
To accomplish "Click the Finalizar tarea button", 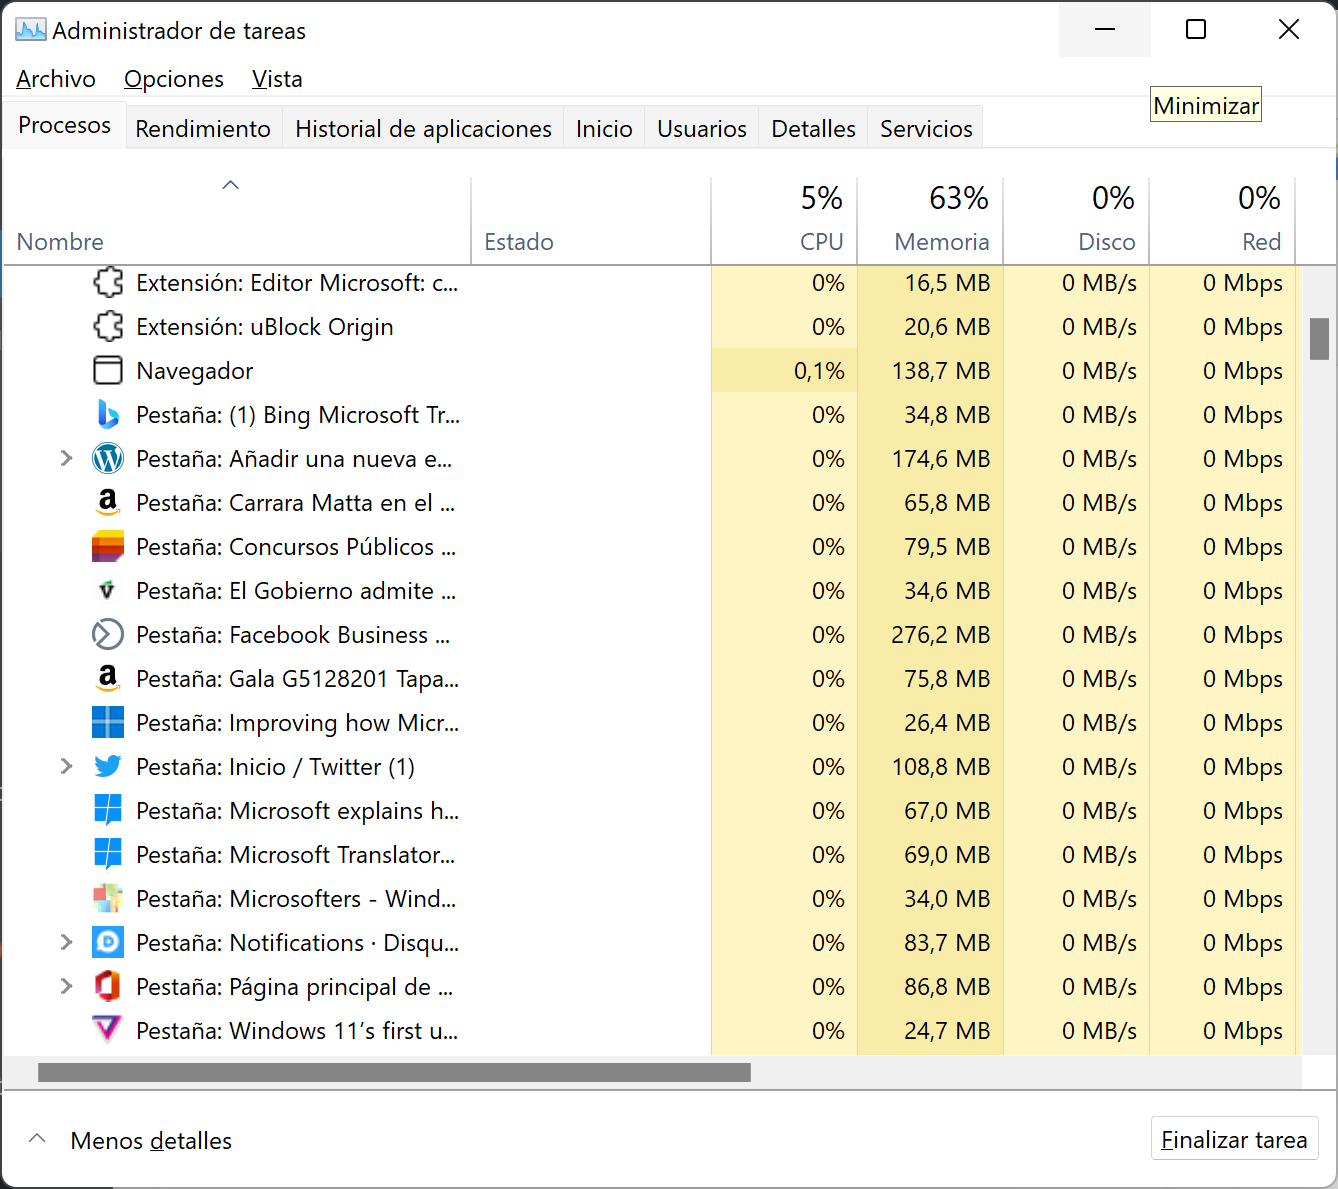I will [1234, 1139].
